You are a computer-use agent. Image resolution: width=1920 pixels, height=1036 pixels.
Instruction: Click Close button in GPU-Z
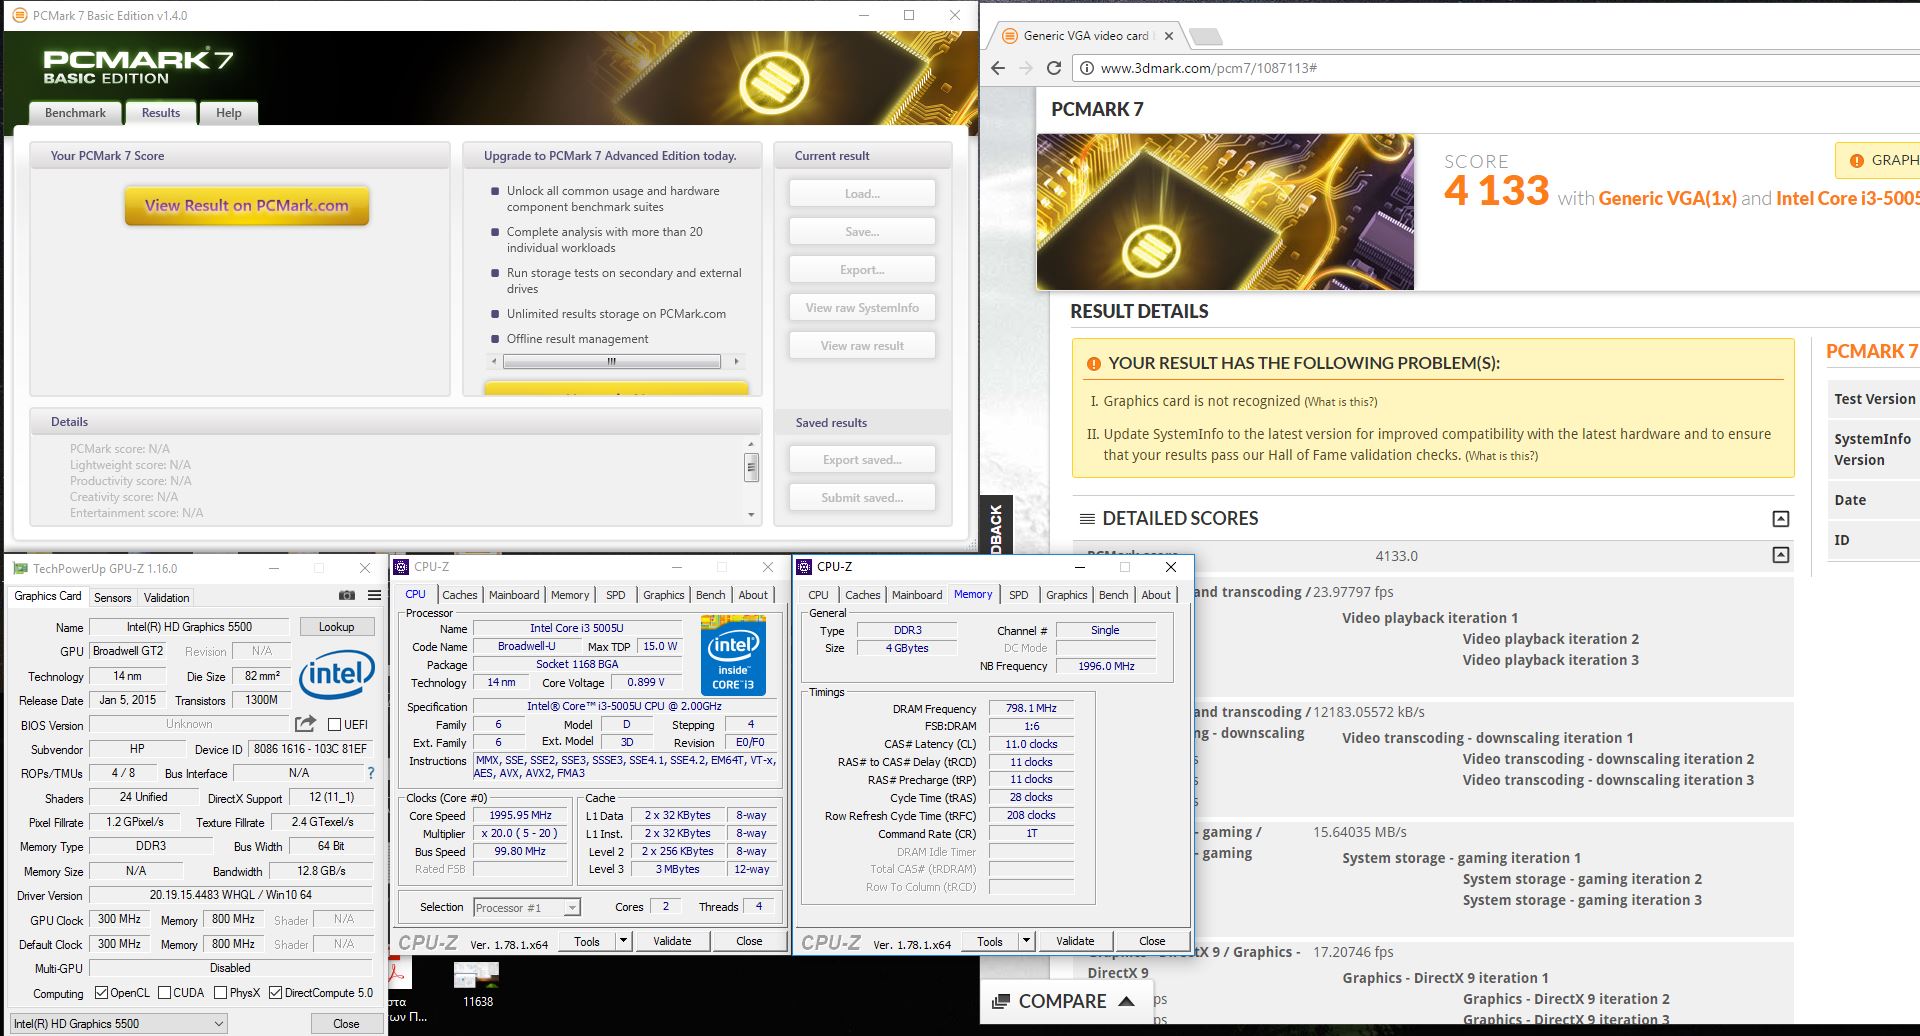point(346,1023)
